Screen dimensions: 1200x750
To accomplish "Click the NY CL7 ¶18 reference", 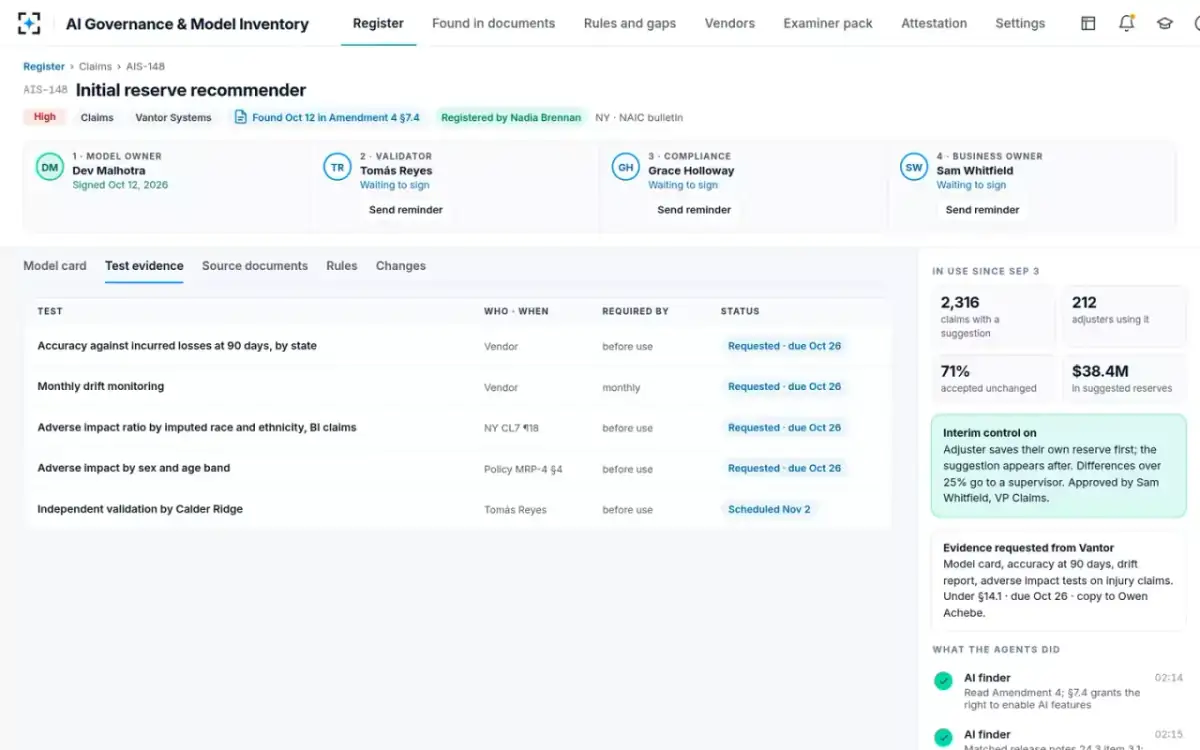I will [511, 428].
